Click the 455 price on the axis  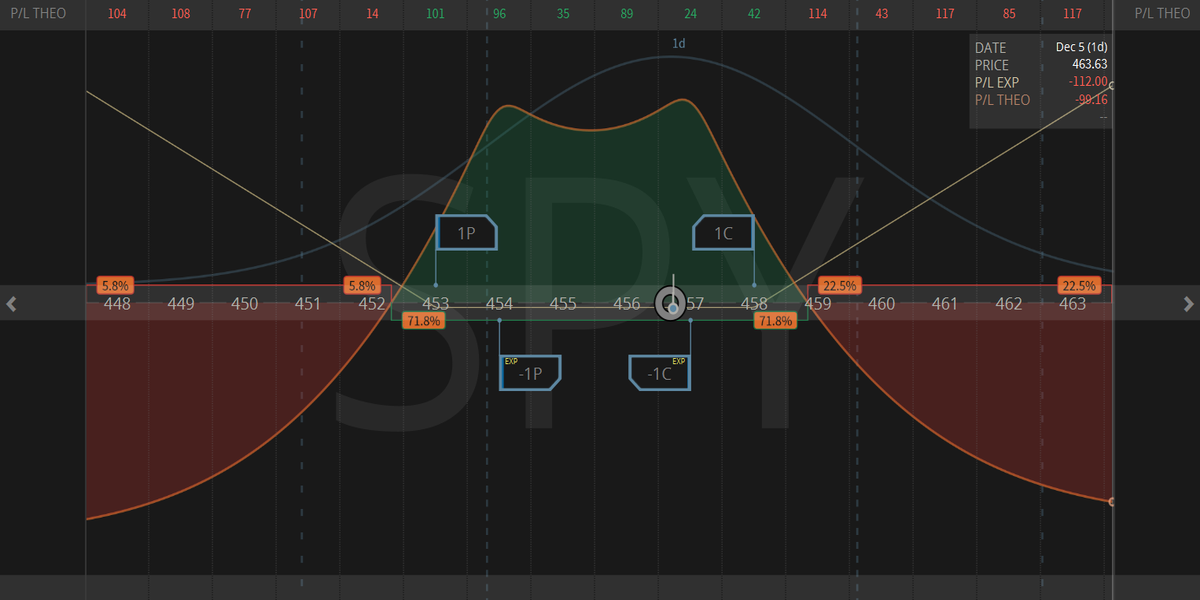coord(563,304)
